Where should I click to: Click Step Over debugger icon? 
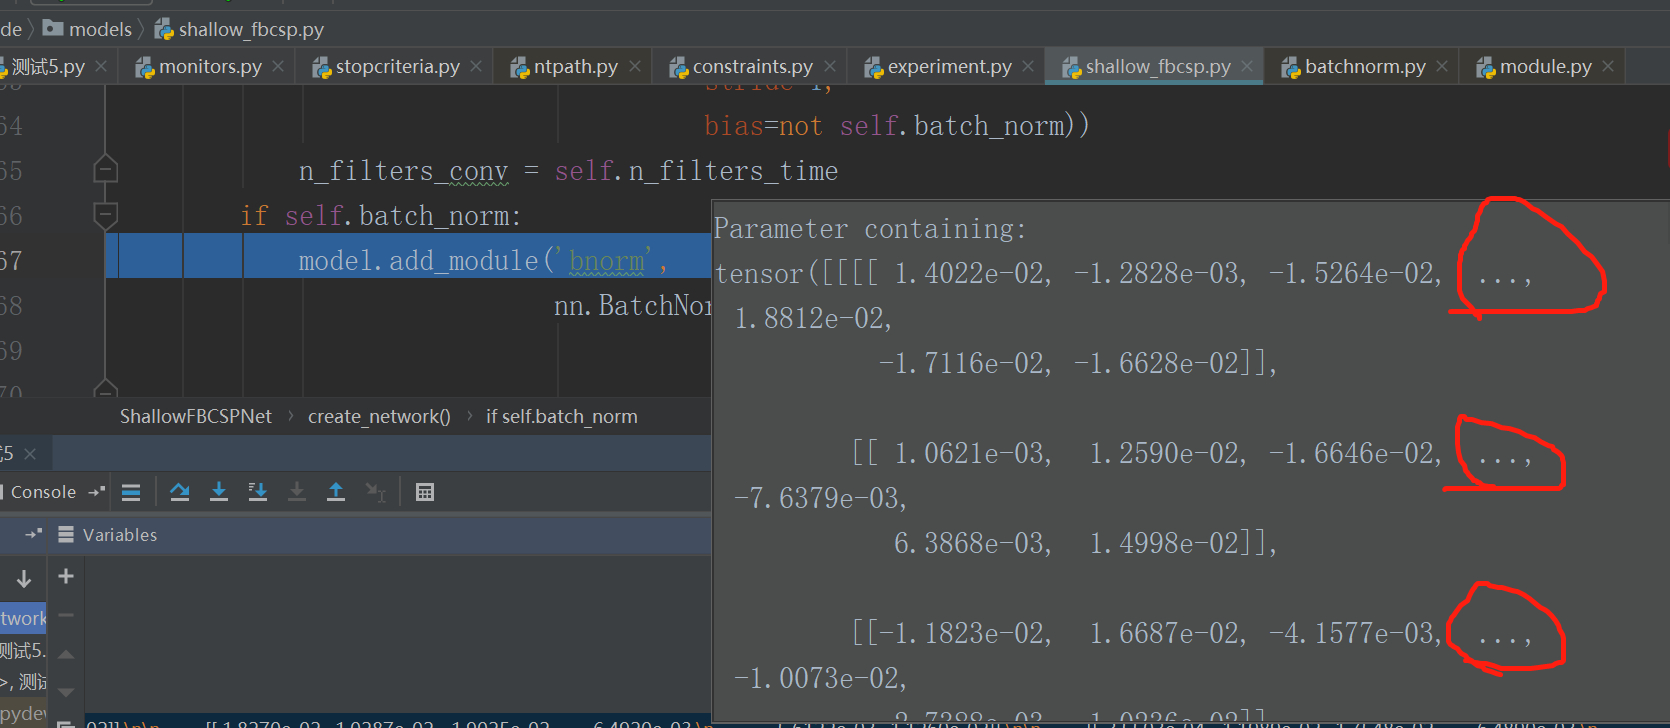coord(180,492)
